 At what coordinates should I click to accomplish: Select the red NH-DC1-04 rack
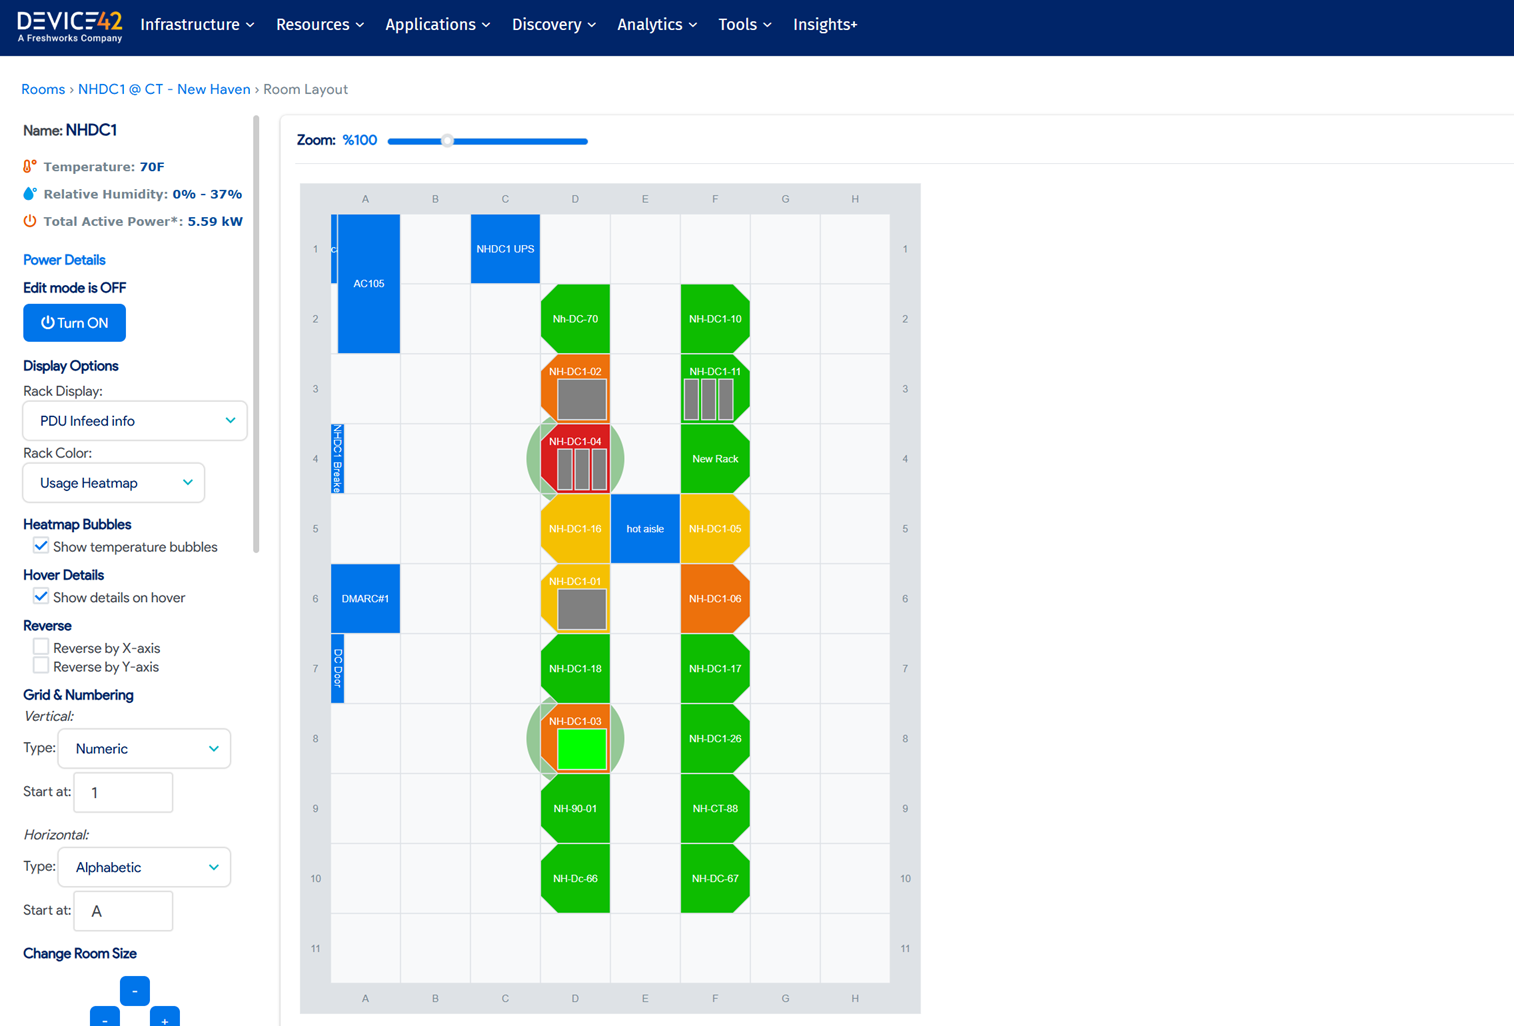(575, 458)
